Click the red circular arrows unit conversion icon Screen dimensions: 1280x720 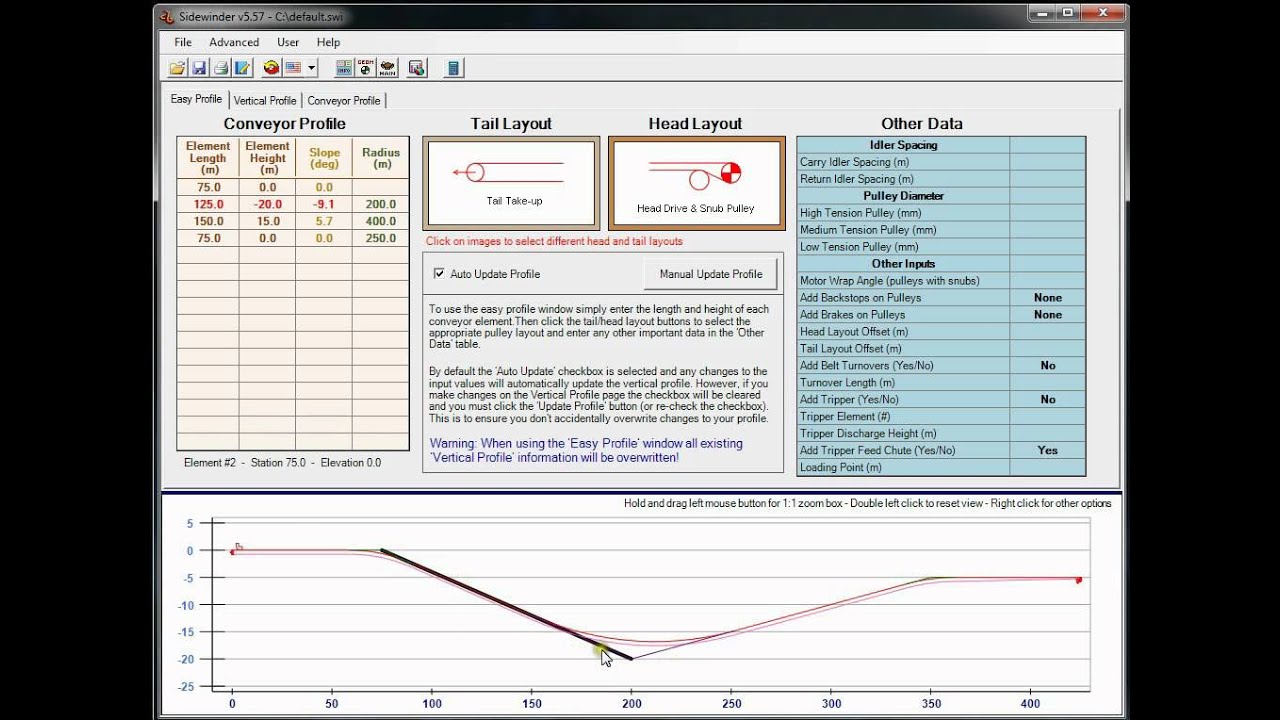[271, 68]
